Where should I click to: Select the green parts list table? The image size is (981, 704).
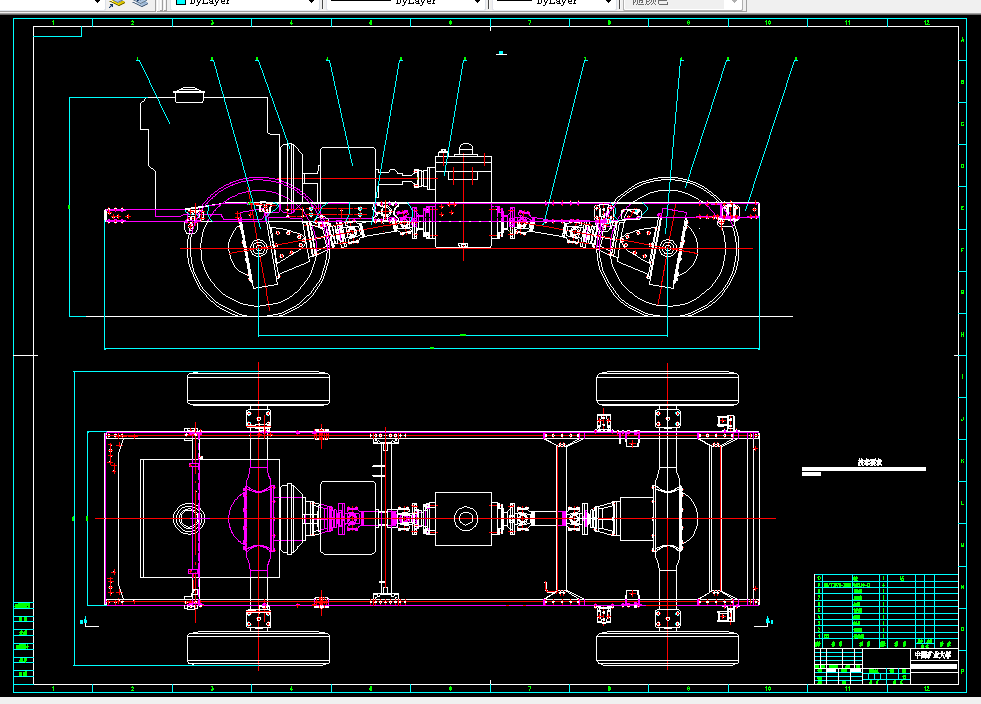(x=886, y=611)
